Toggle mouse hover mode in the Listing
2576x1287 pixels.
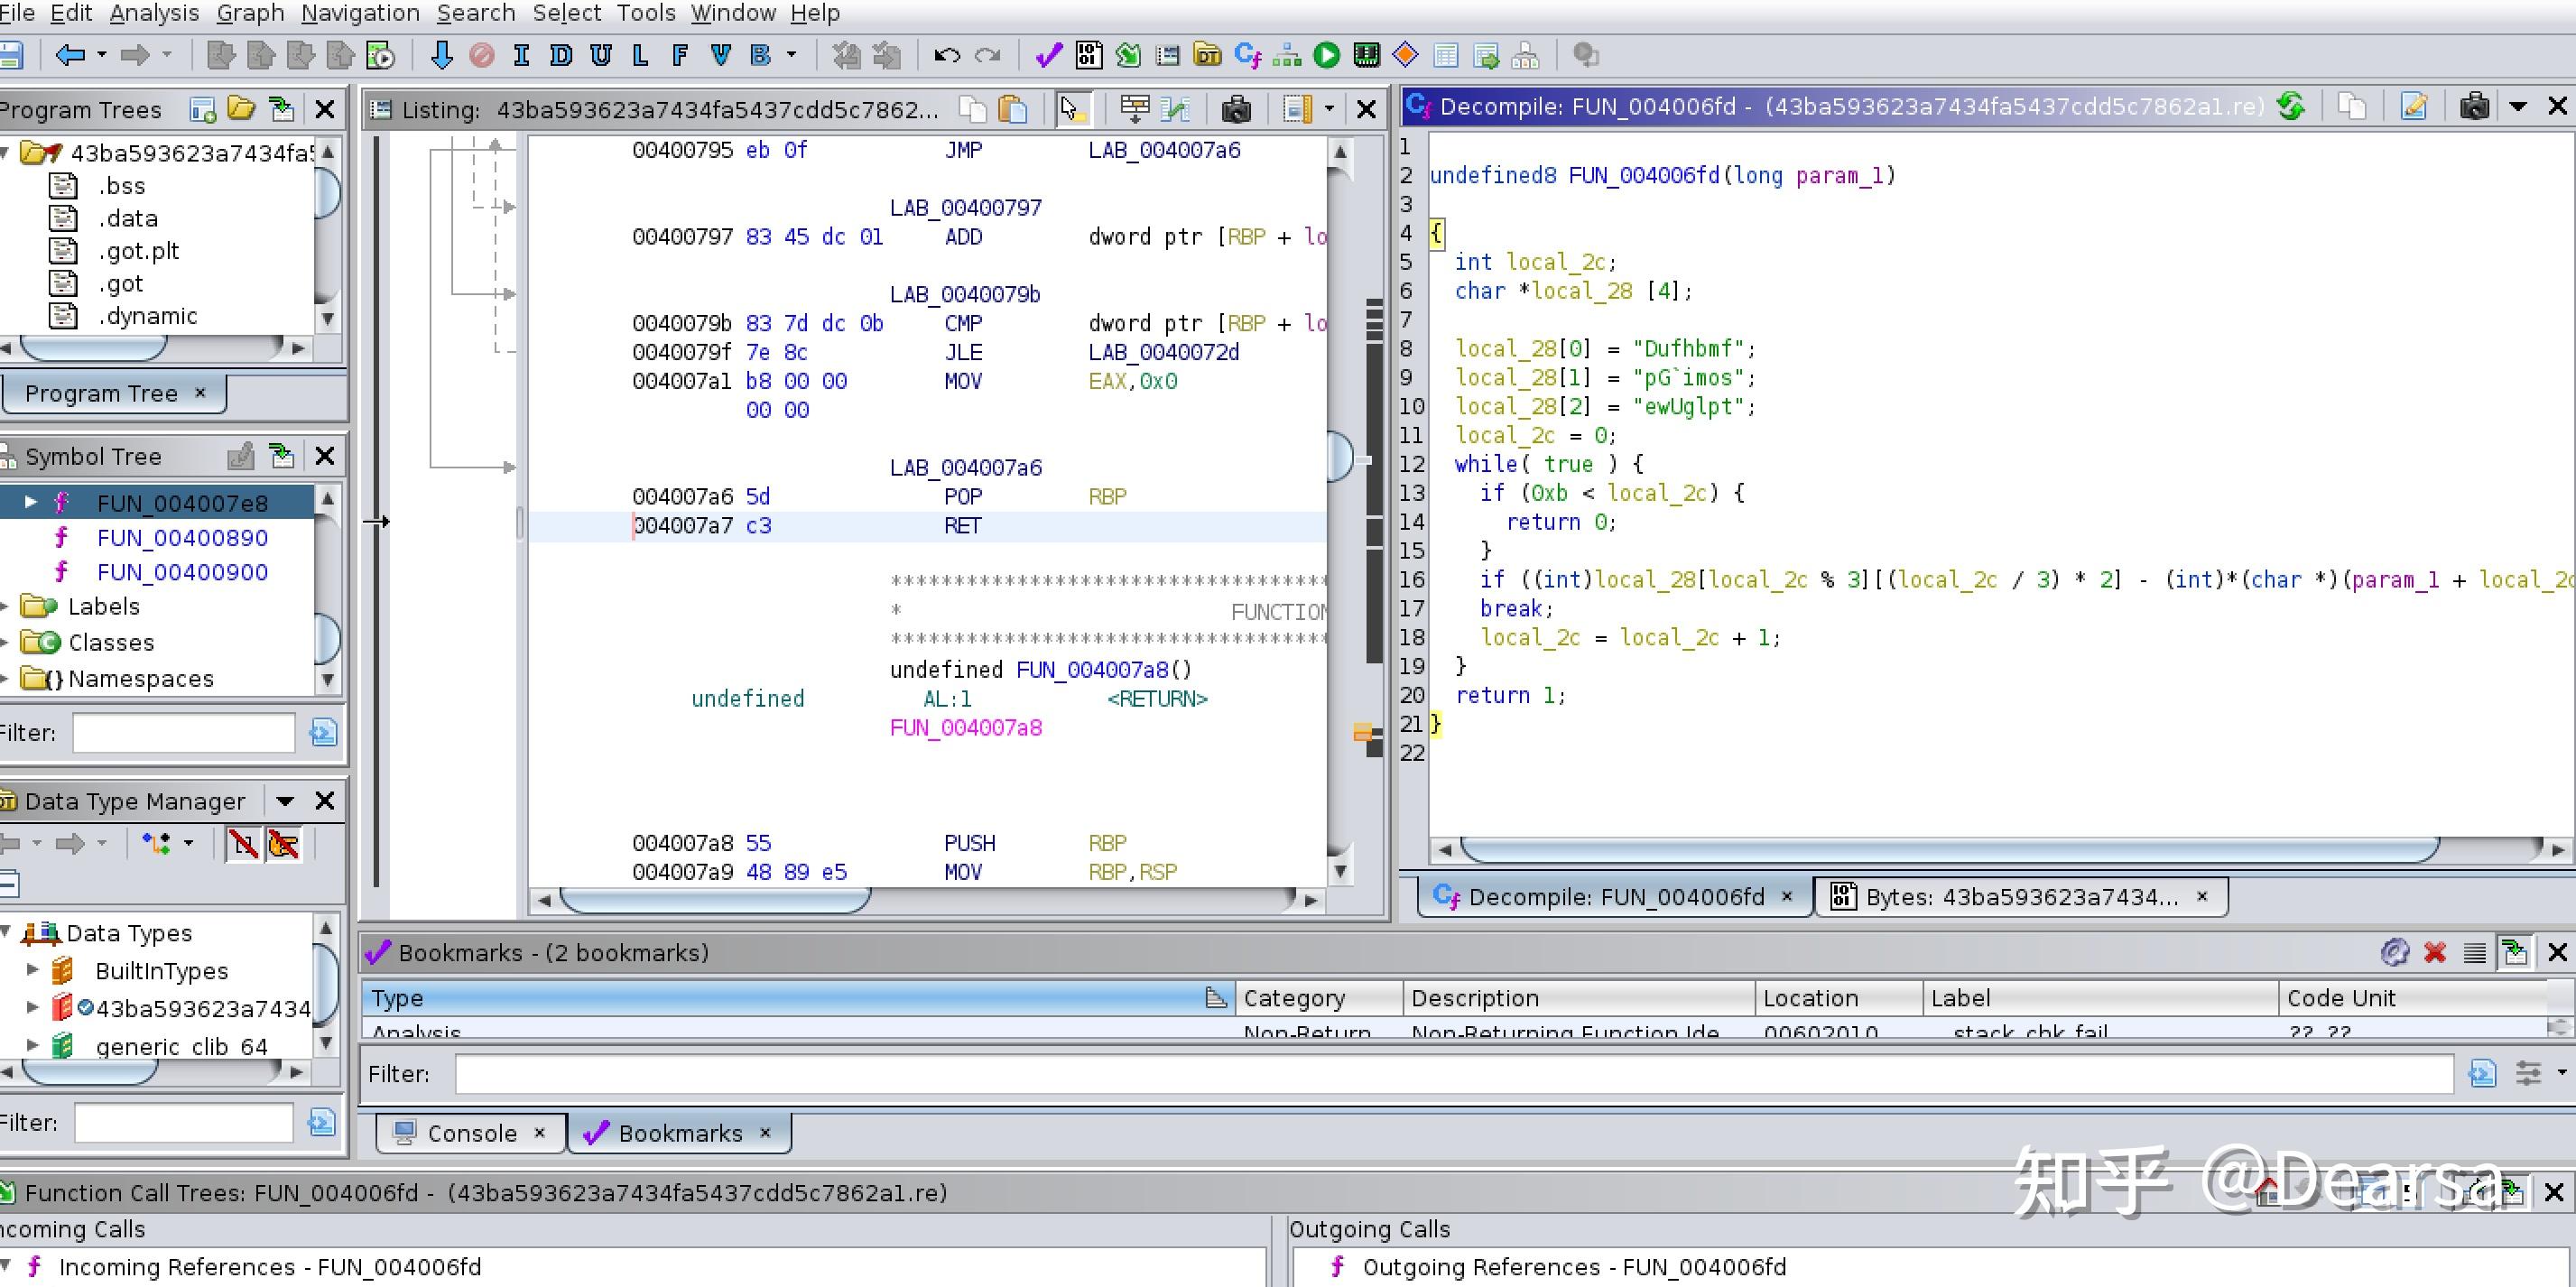(1072, 109)
